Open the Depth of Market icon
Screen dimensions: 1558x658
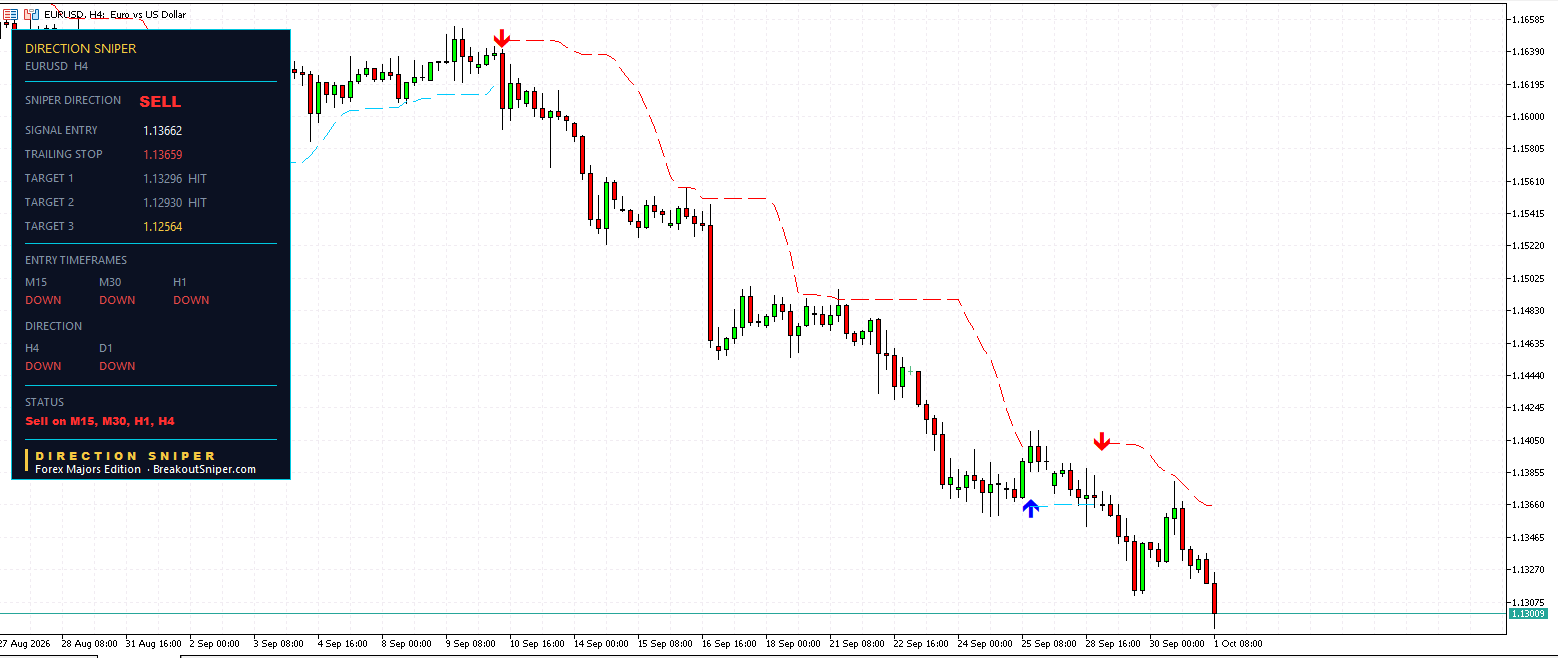(x=32, y=15)
